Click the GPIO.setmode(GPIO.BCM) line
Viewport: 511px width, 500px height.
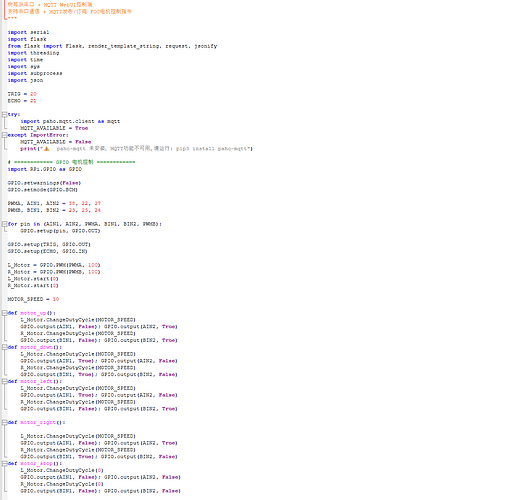pyautogui.click(x=43, y=190)
